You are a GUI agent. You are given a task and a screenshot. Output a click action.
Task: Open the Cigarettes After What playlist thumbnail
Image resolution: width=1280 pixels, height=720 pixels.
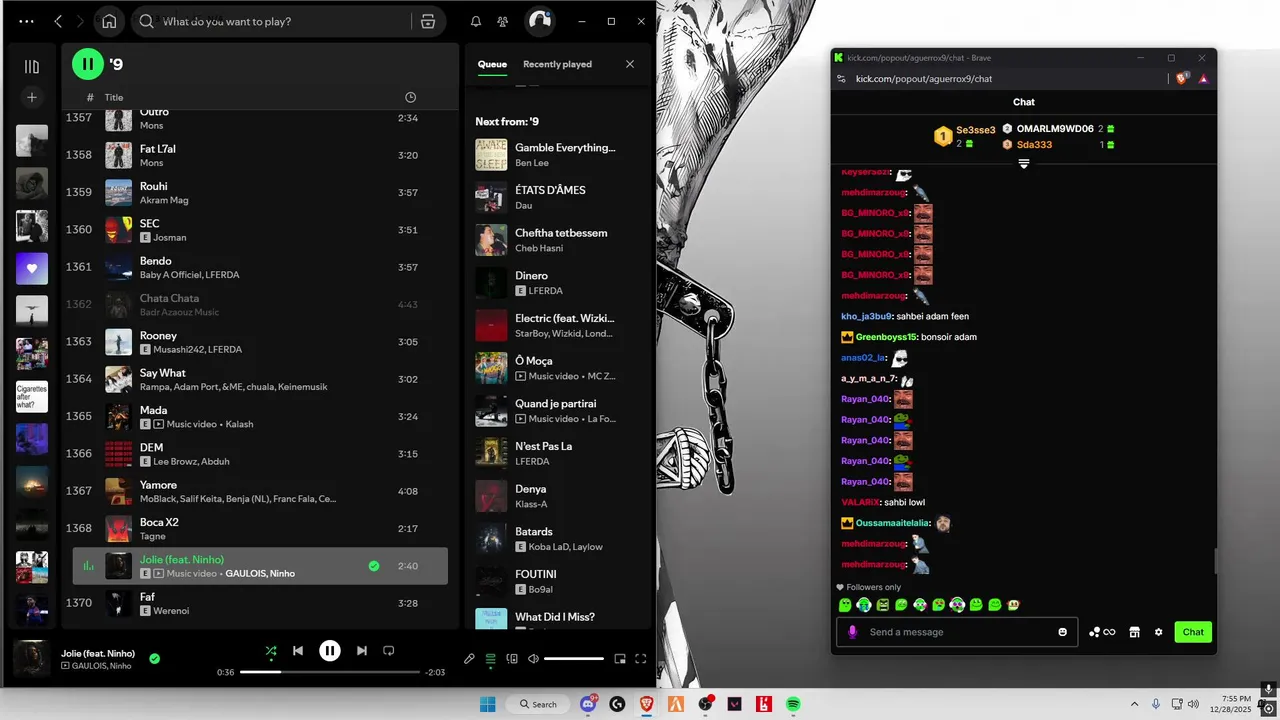pyautogui.click(x=32, y=397)
